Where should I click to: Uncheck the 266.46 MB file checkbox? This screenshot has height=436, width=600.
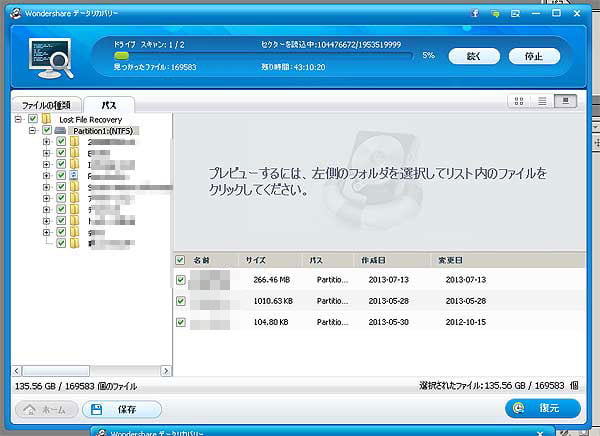pos(180,280)
